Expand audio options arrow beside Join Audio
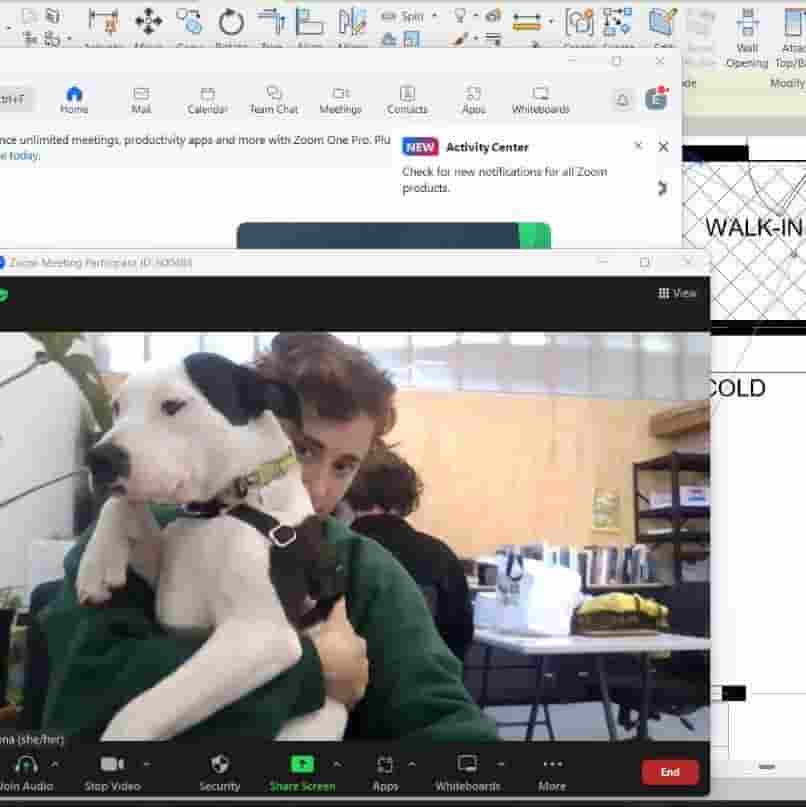806x807 pixels. (55, 765)
